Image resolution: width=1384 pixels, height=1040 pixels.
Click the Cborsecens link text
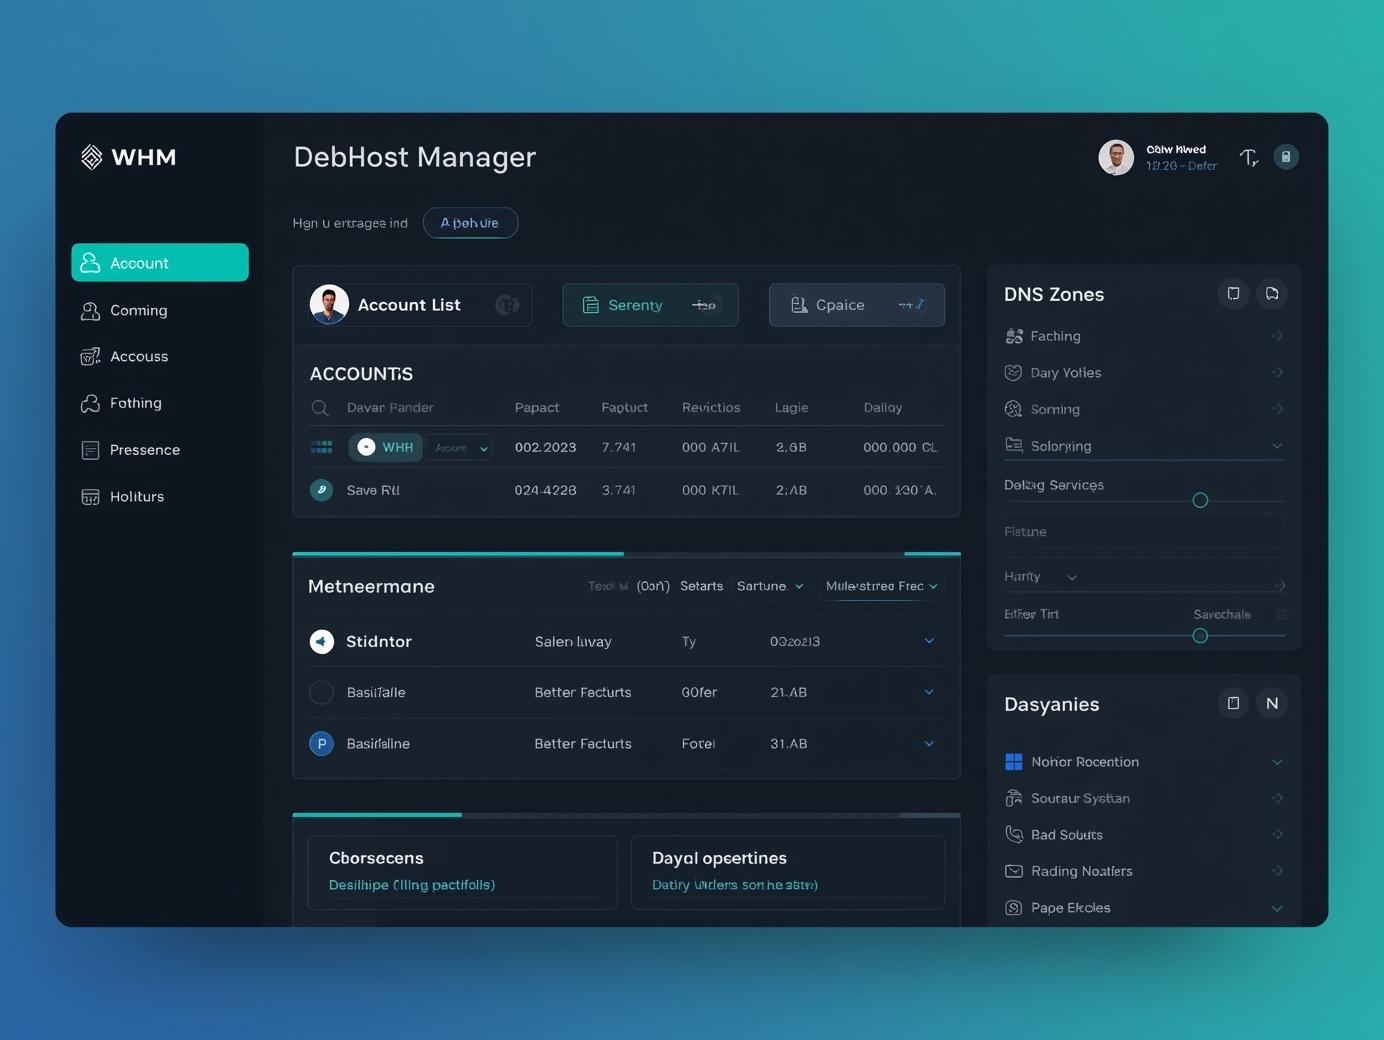point(375,858)
